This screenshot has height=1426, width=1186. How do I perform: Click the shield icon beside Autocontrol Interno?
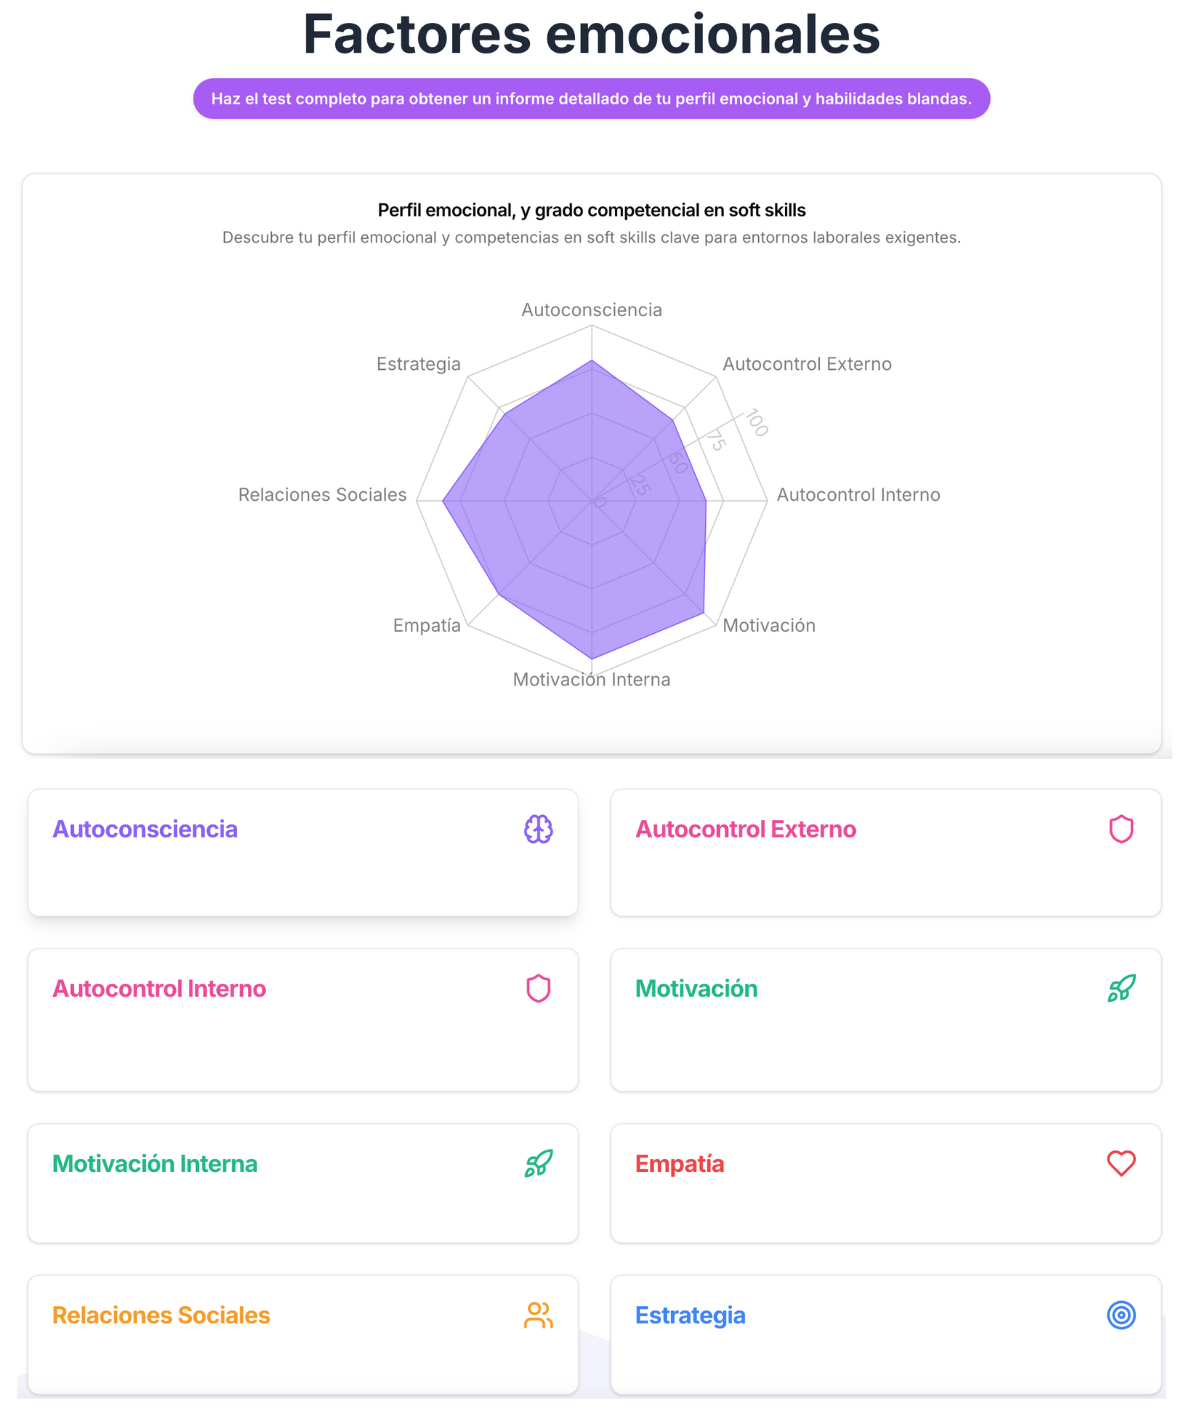point(538,988)
